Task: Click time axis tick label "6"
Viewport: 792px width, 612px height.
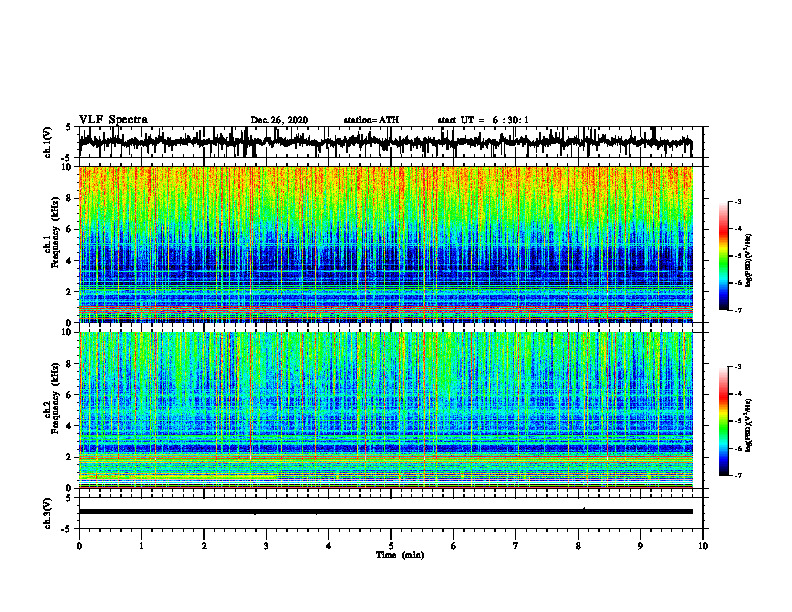Action: tap(454, 546)
